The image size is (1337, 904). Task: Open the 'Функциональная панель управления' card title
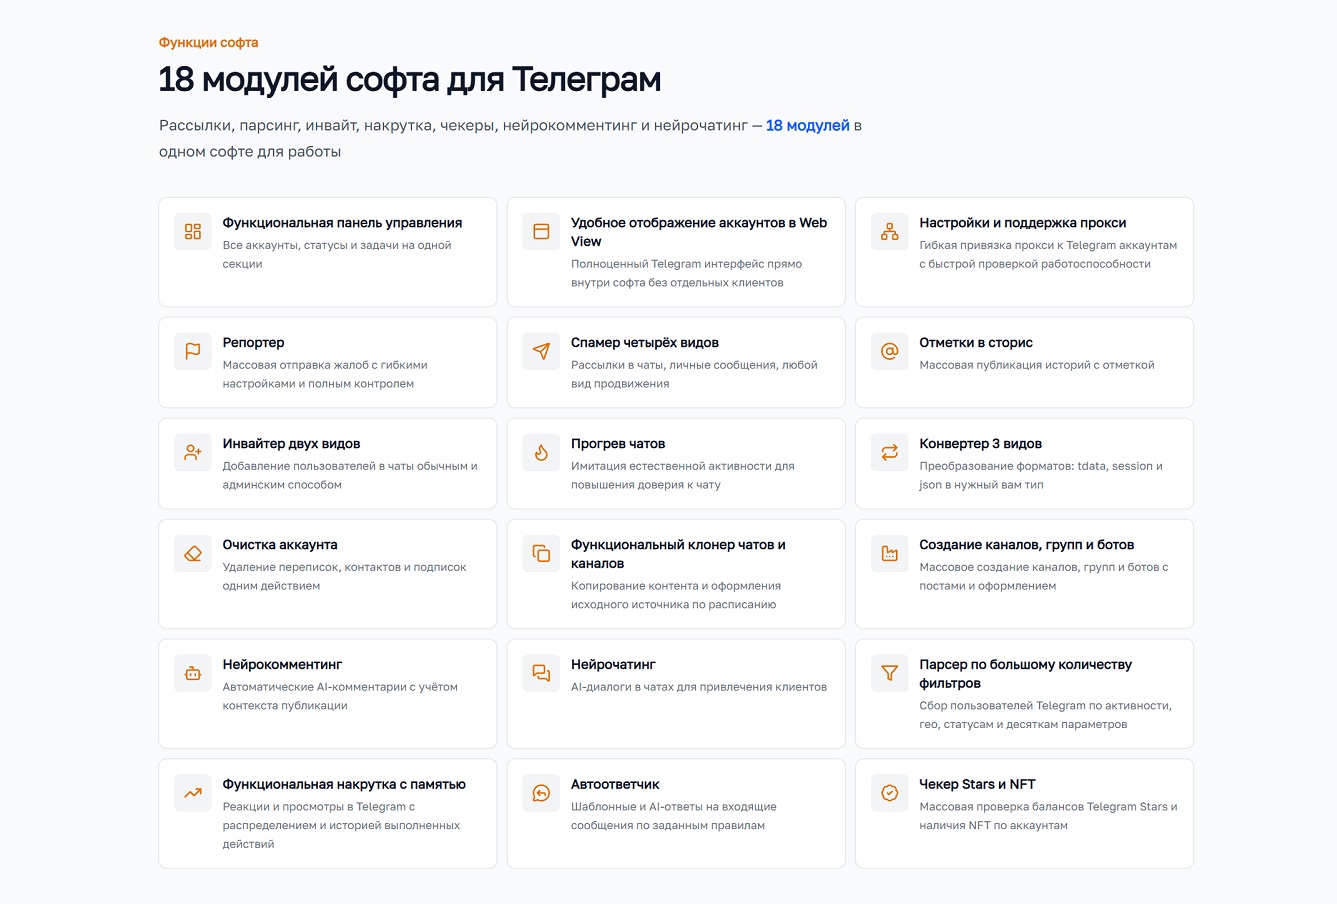pos(342,223)
